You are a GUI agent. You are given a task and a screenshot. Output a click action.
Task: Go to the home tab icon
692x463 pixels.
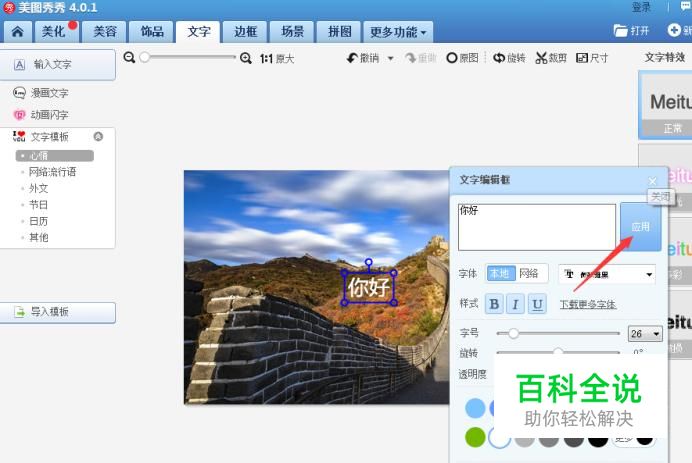tap(18, 32)
